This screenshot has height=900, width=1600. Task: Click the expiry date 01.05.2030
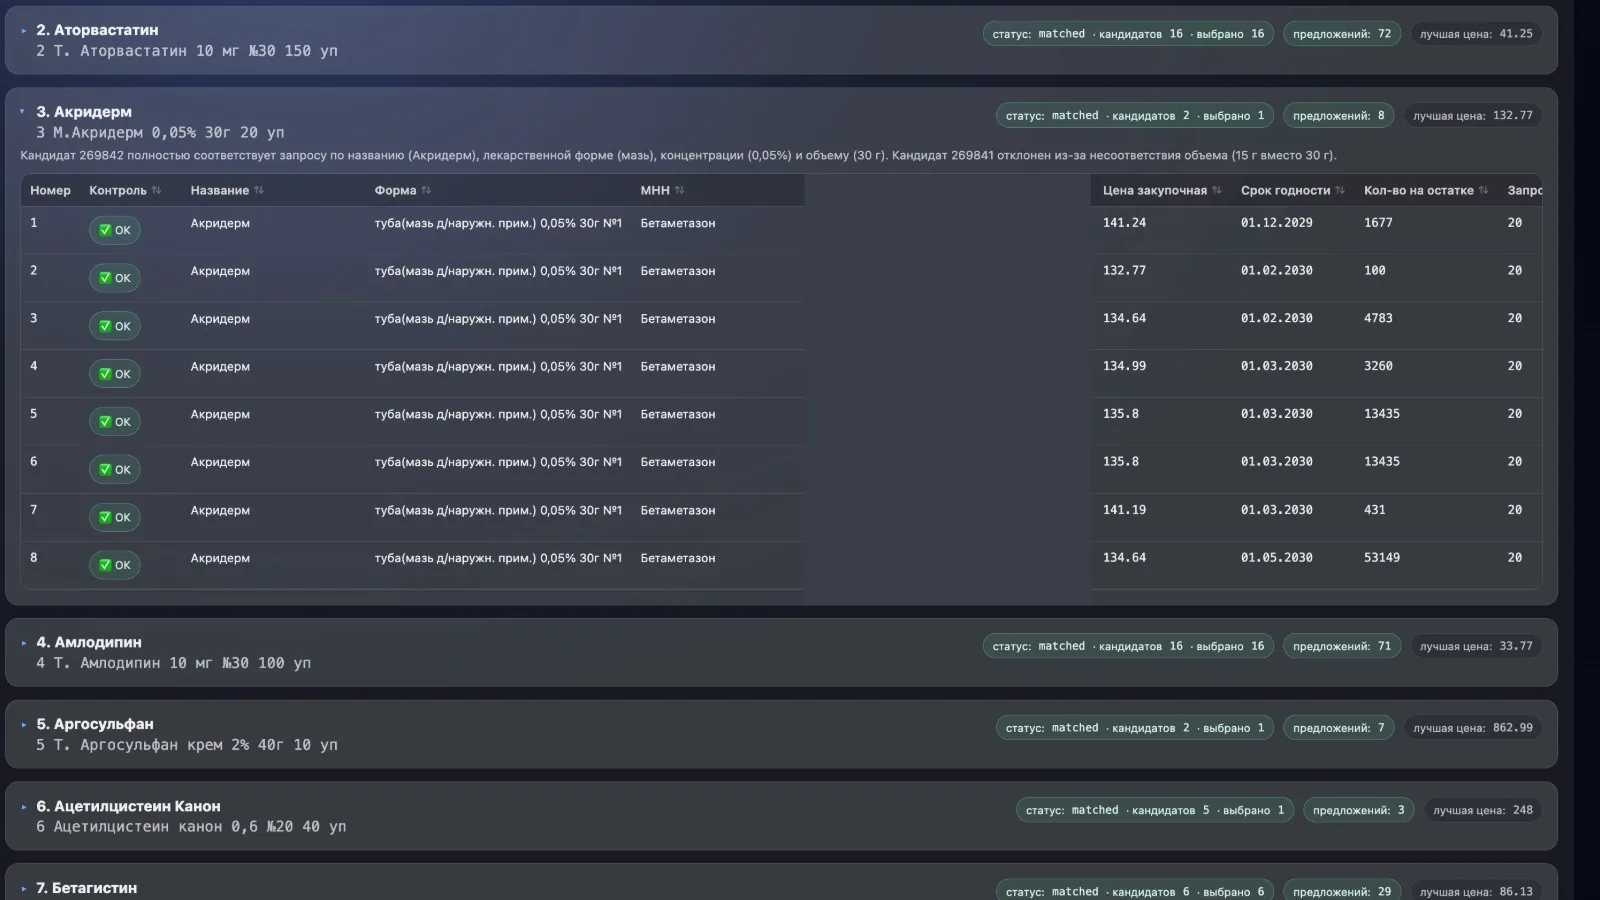[x=1277, y=558]
